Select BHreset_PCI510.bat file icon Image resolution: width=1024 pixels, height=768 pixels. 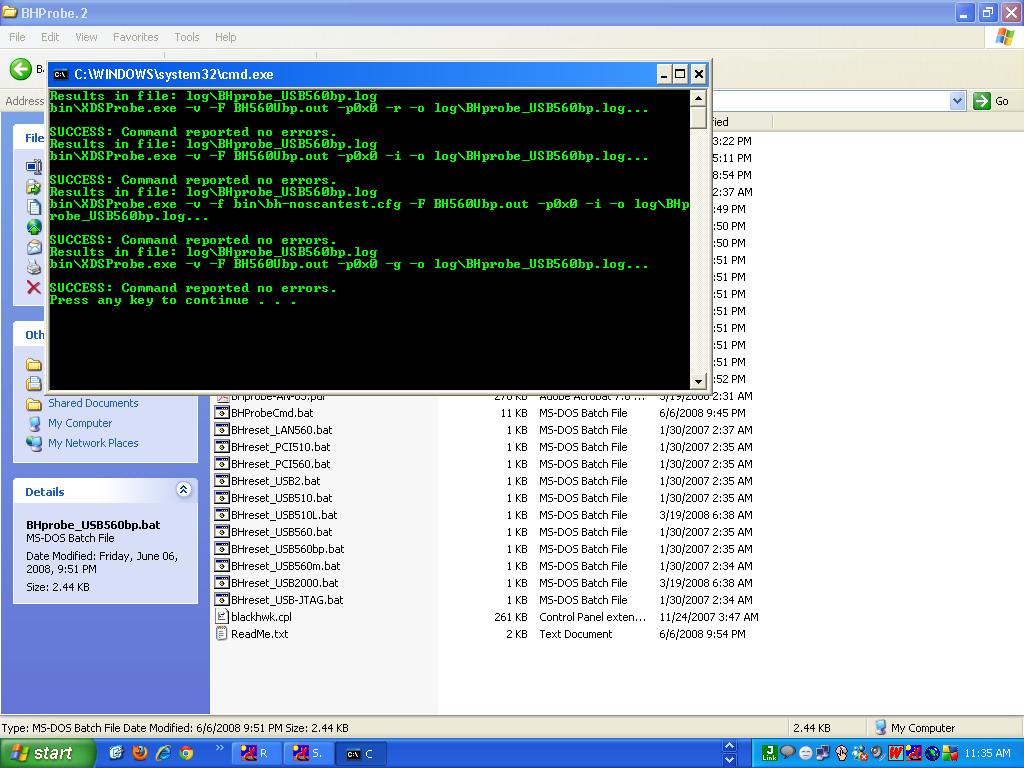click(x=222, y=447)
